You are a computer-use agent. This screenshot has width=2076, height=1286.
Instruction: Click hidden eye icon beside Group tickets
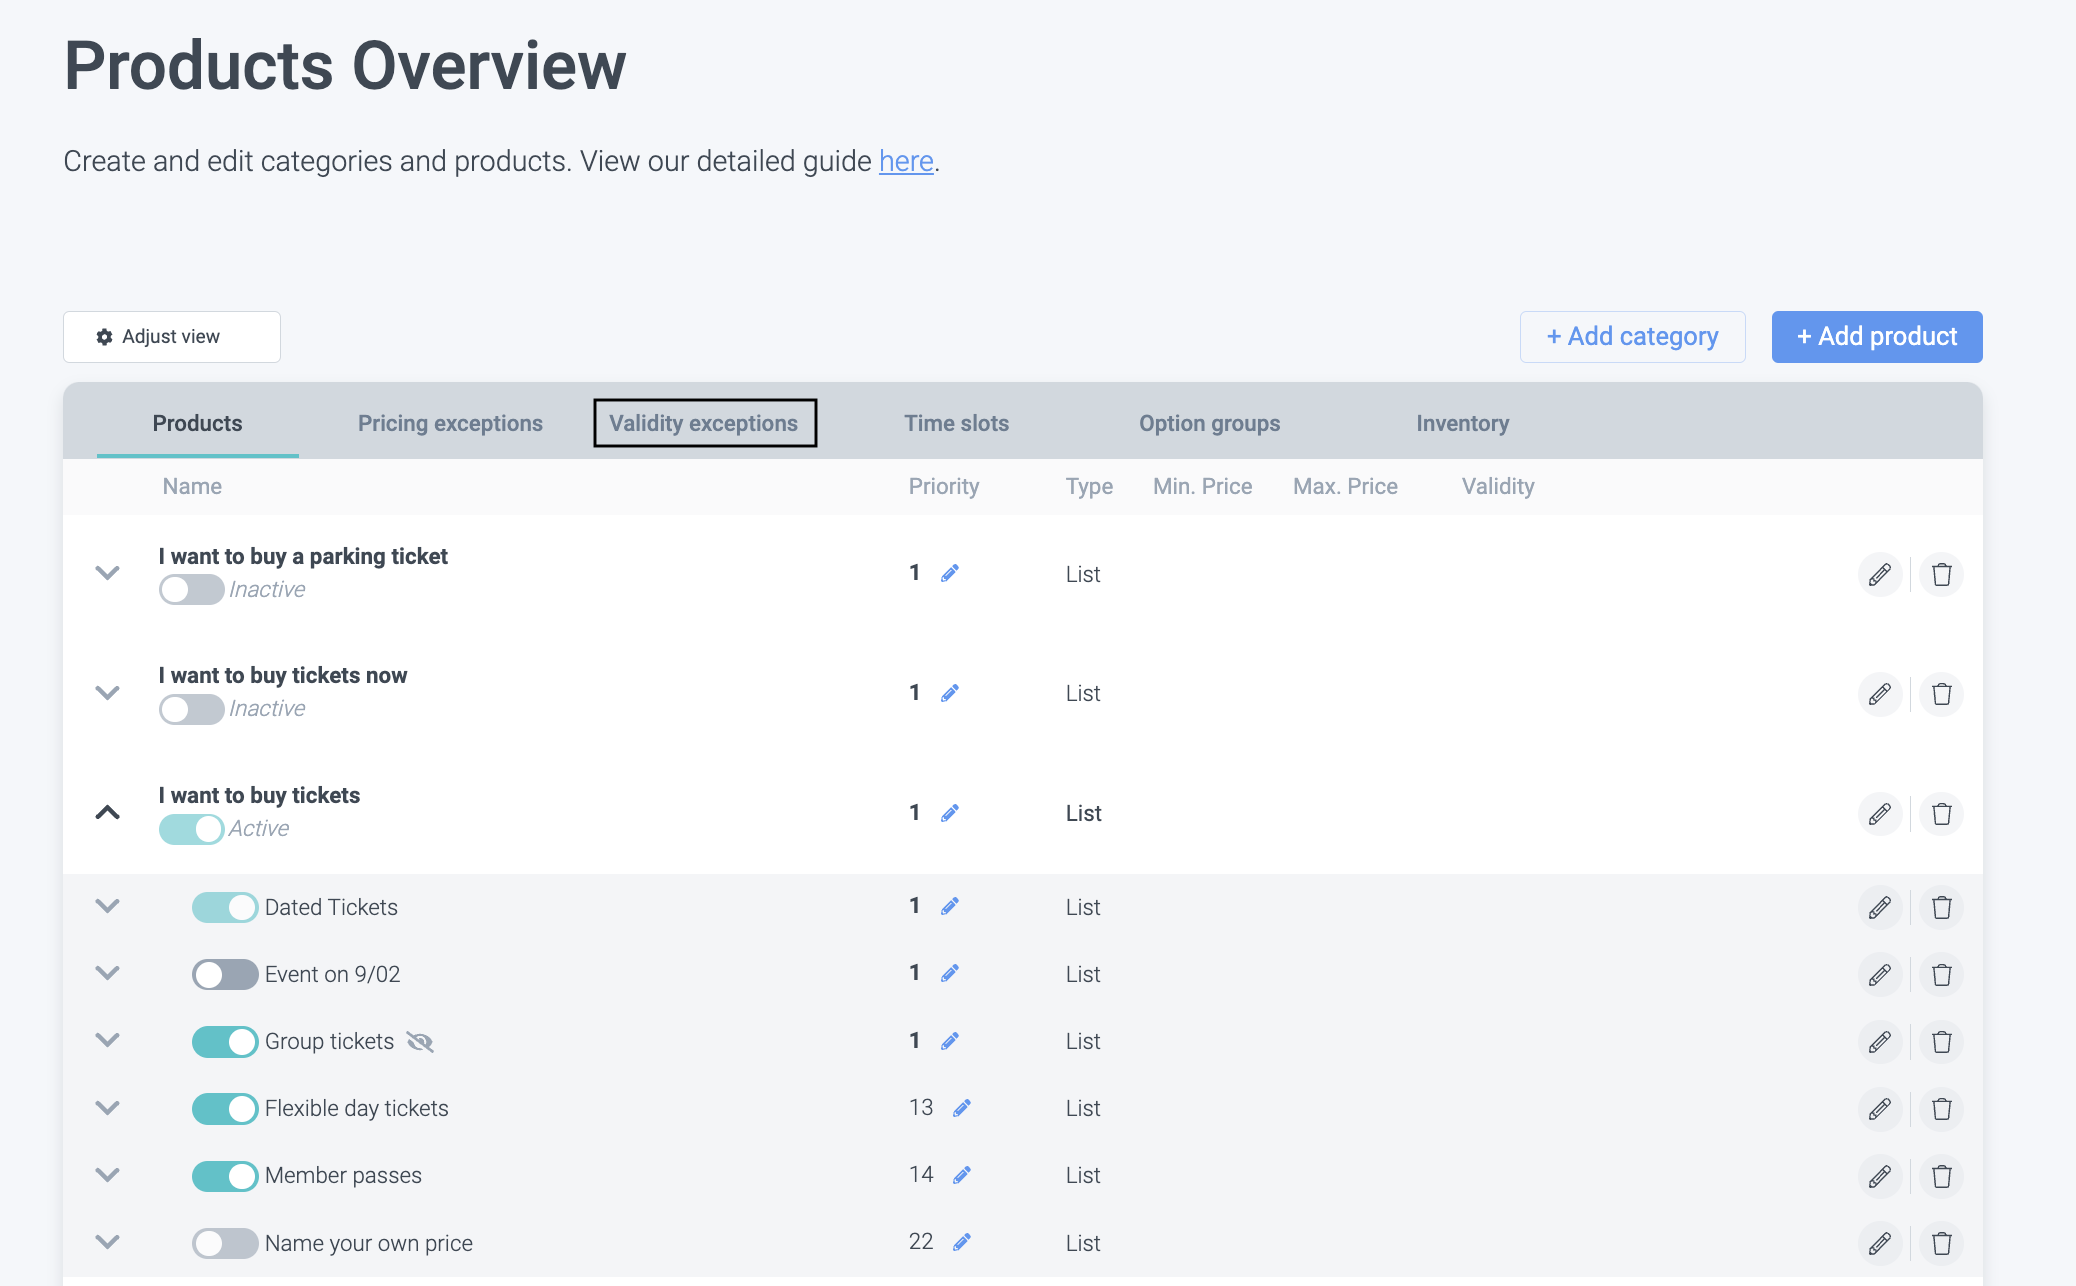420,1042
